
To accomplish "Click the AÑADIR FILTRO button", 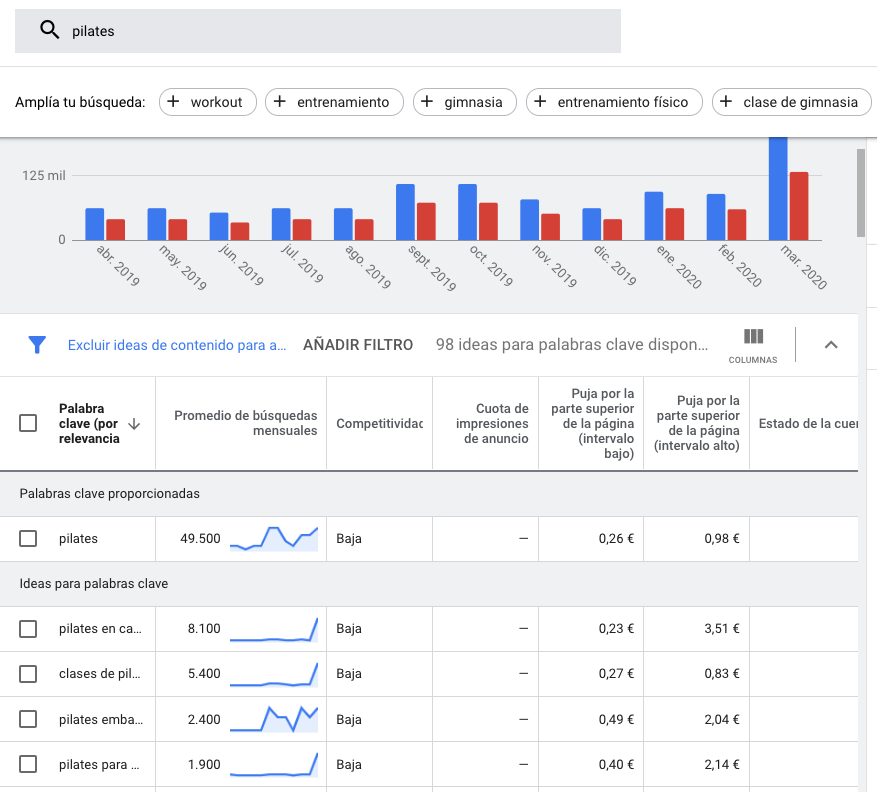I will tap(359, 344).
